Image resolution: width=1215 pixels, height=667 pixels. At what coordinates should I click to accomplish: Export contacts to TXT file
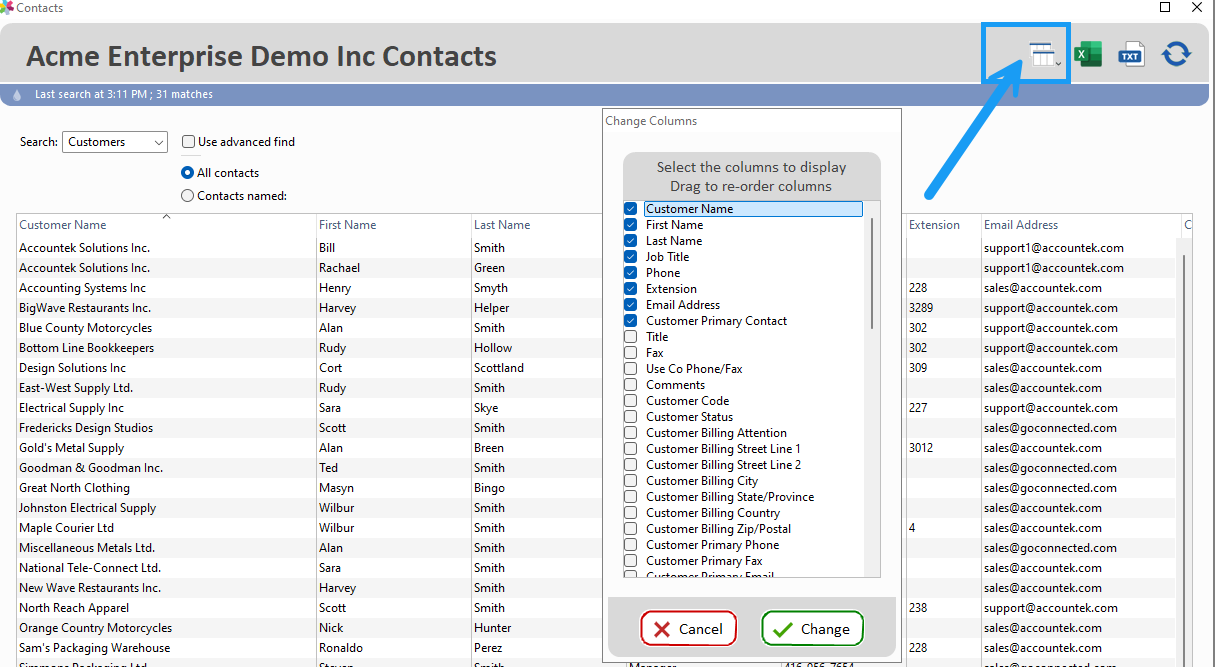1131,54
